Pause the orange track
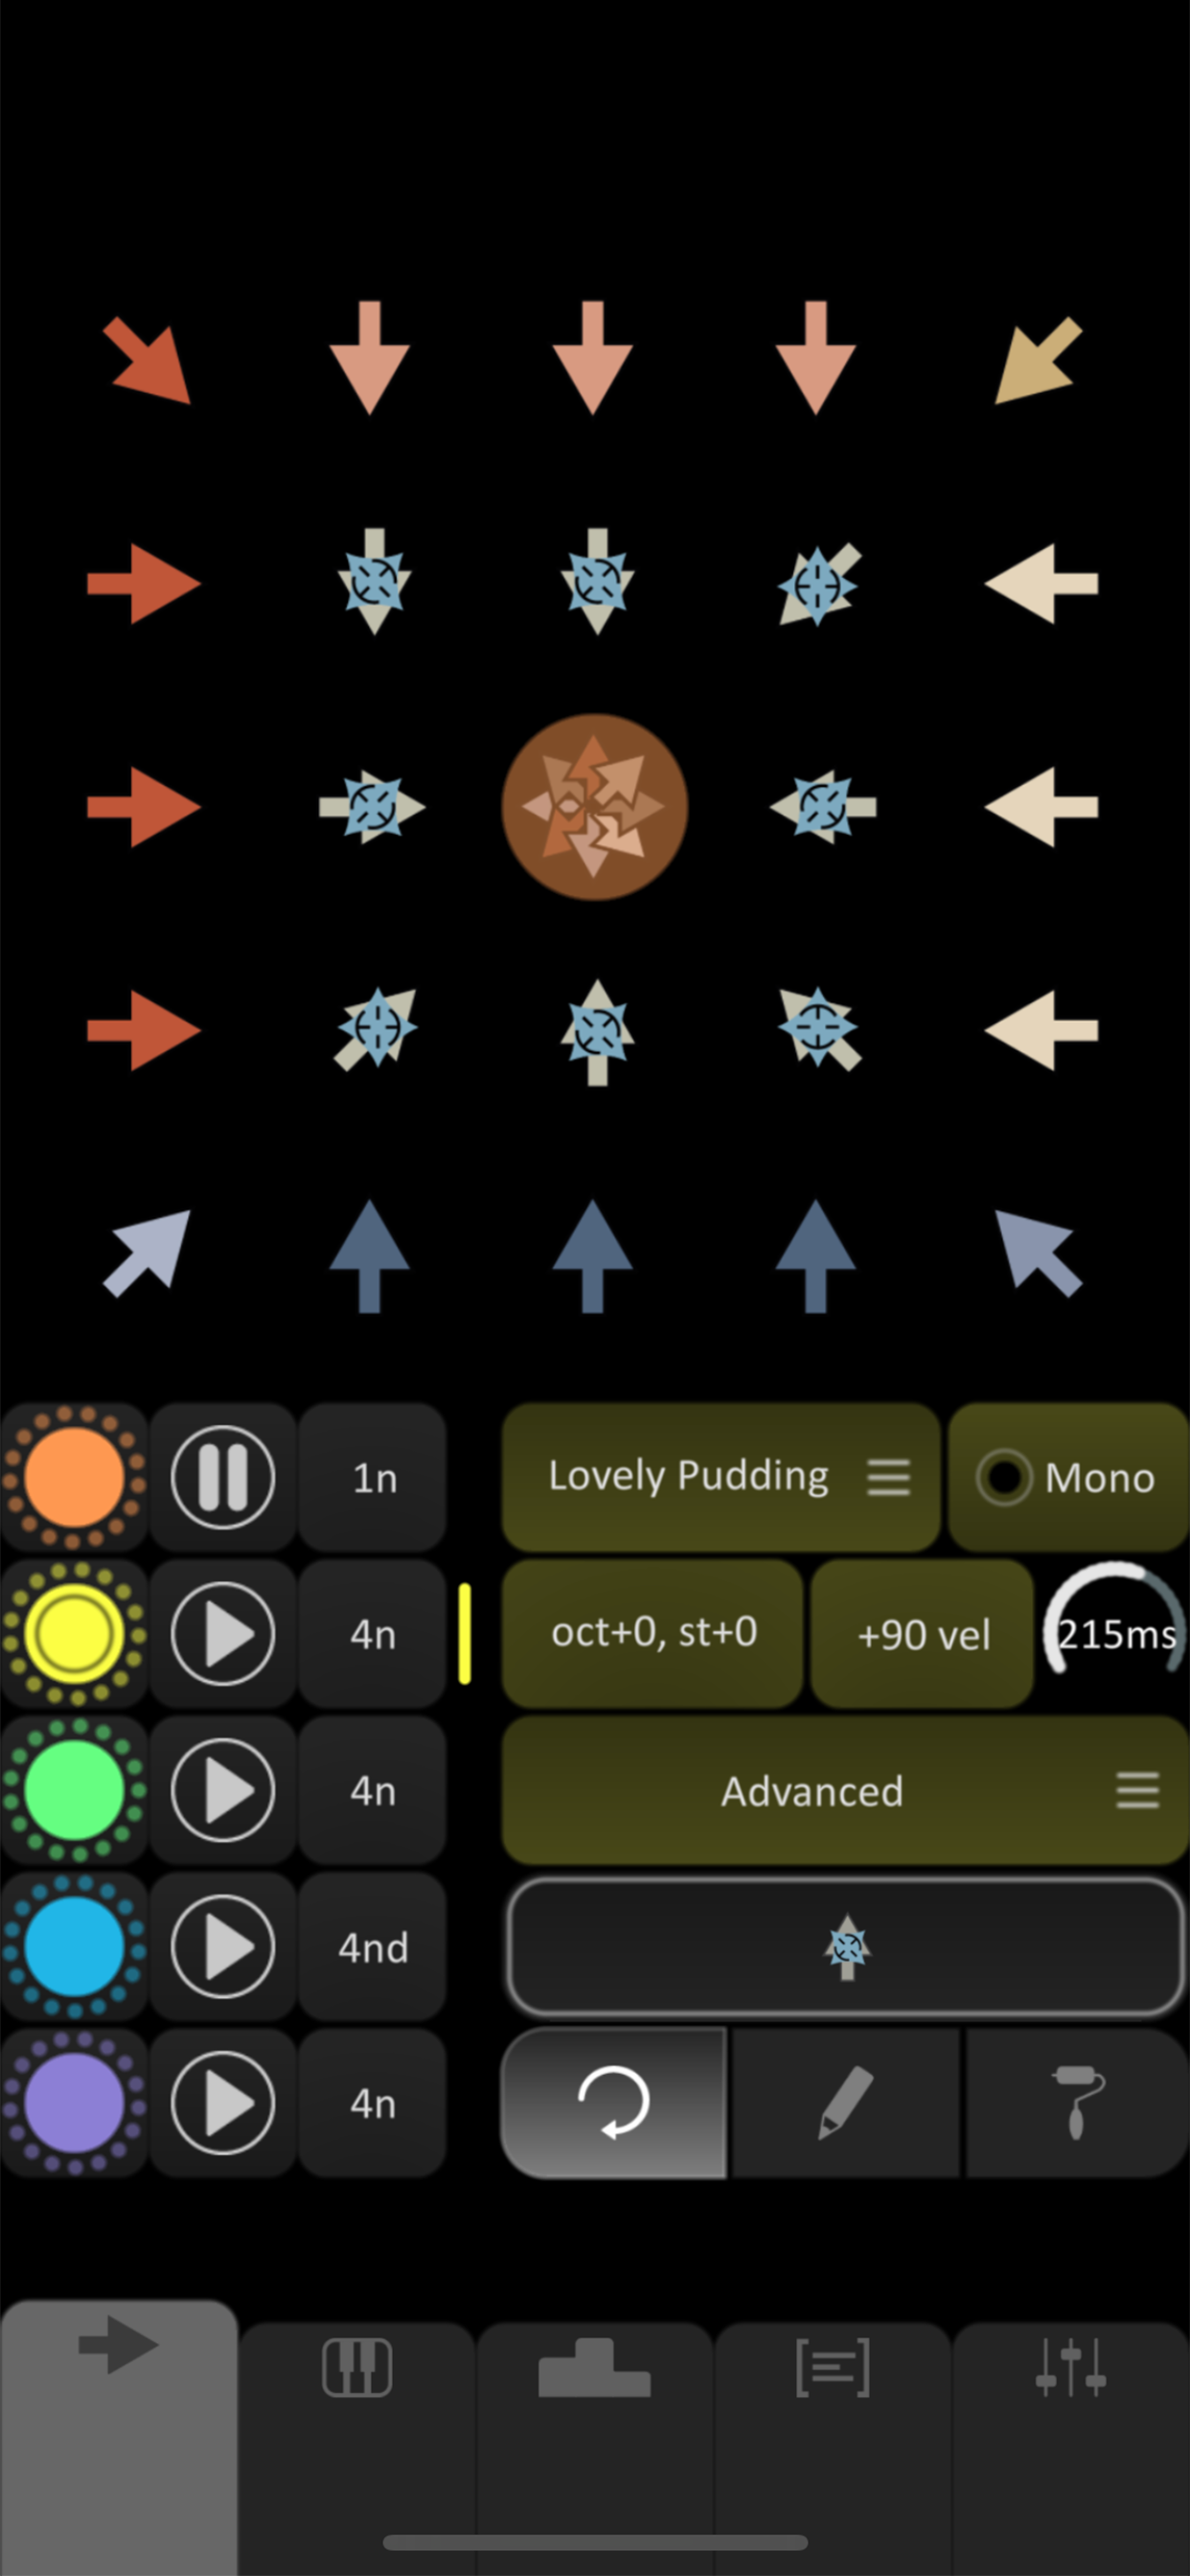 point(223,1477)
